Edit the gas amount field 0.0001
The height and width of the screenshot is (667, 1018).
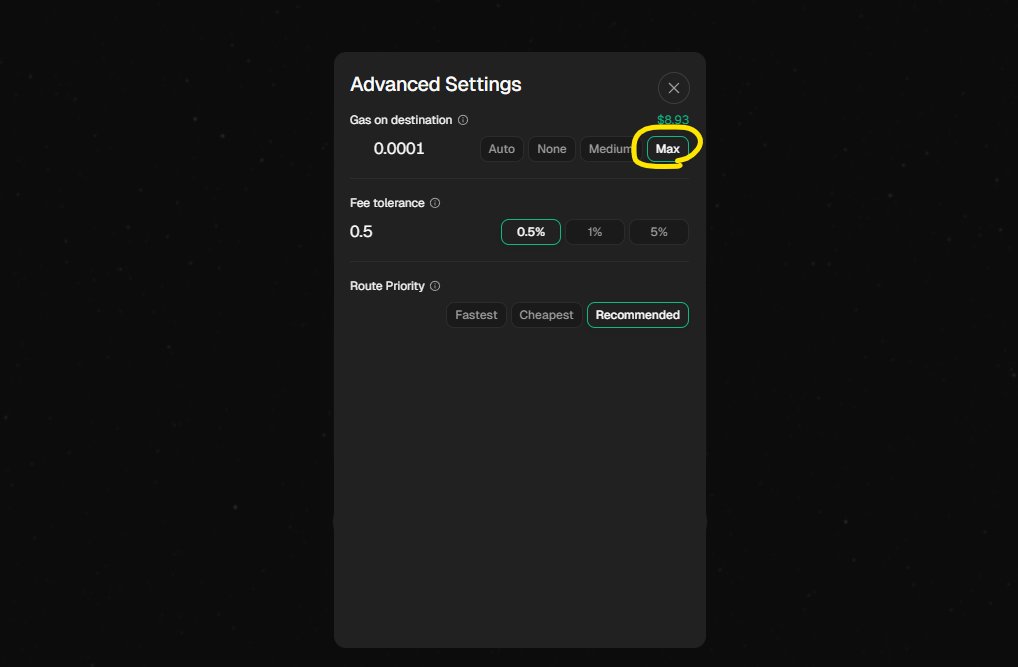(x=399, y=149)
